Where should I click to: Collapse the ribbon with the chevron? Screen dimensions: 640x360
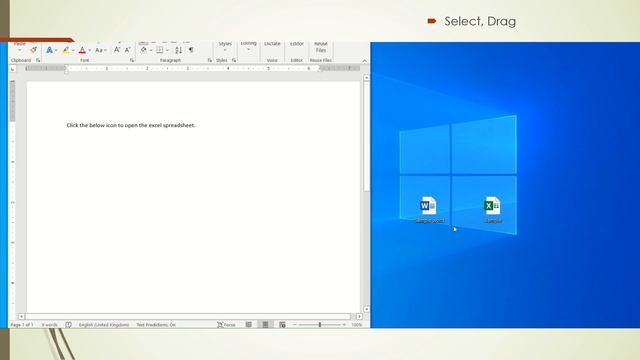364,61
